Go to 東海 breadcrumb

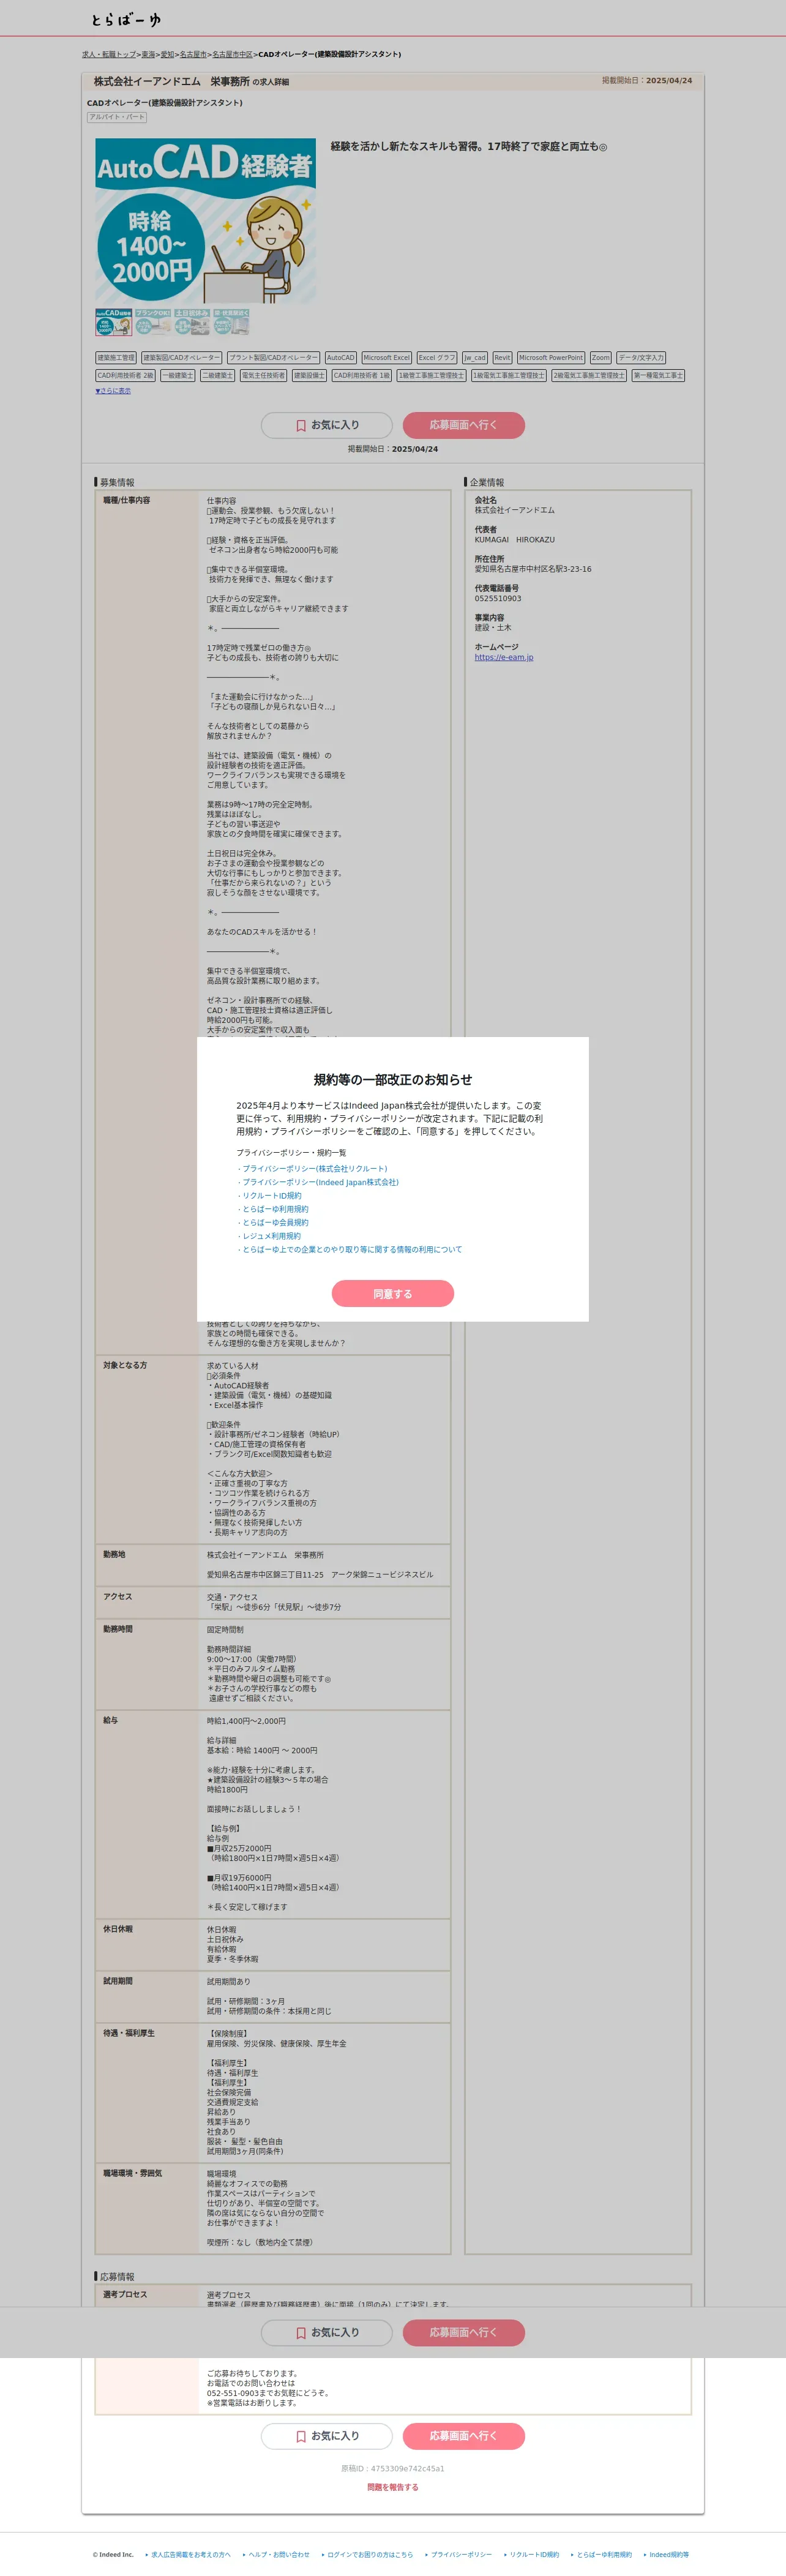coord(148,54)
